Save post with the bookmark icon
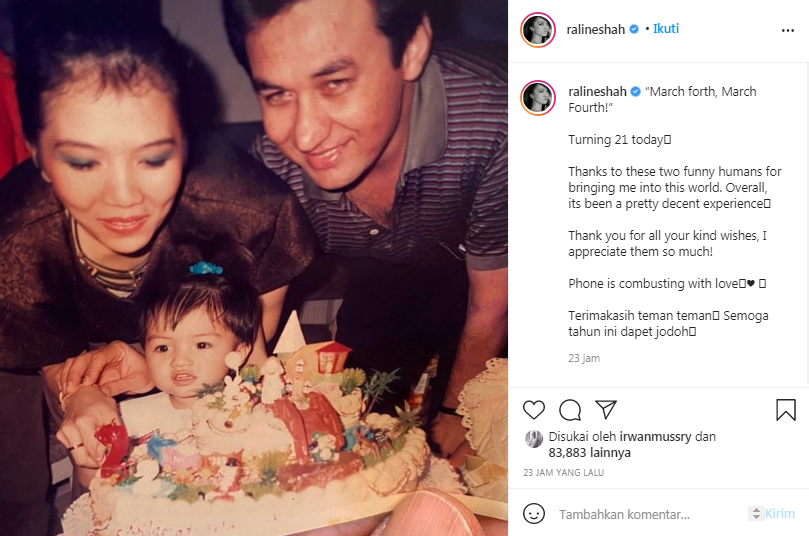This screenshot has height=536, width=809. pos(786,410)
